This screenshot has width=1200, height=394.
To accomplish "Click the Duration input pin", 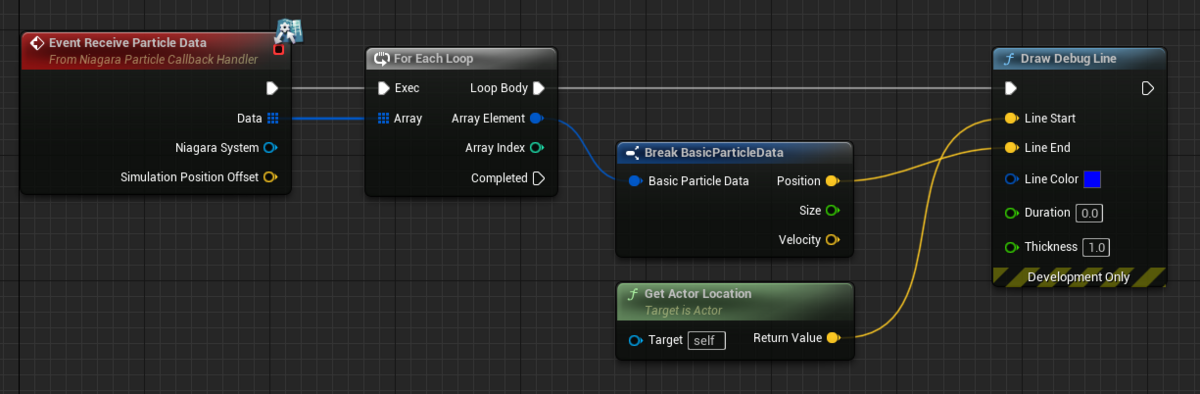I will [1011, 213].
